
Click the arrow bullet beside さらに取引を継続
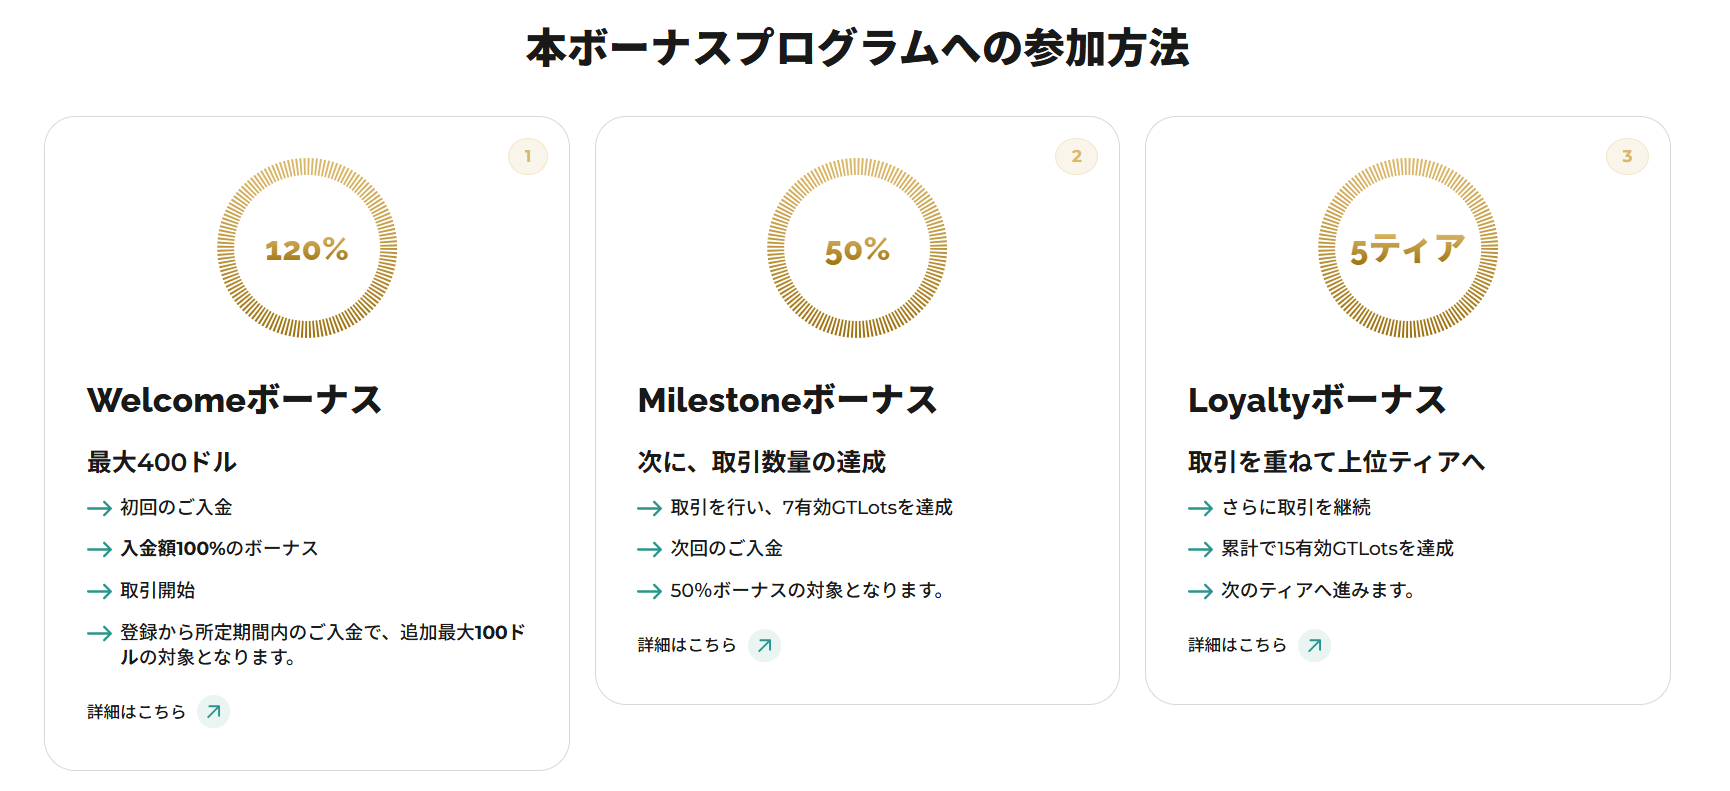click(x=1200, y=508)
